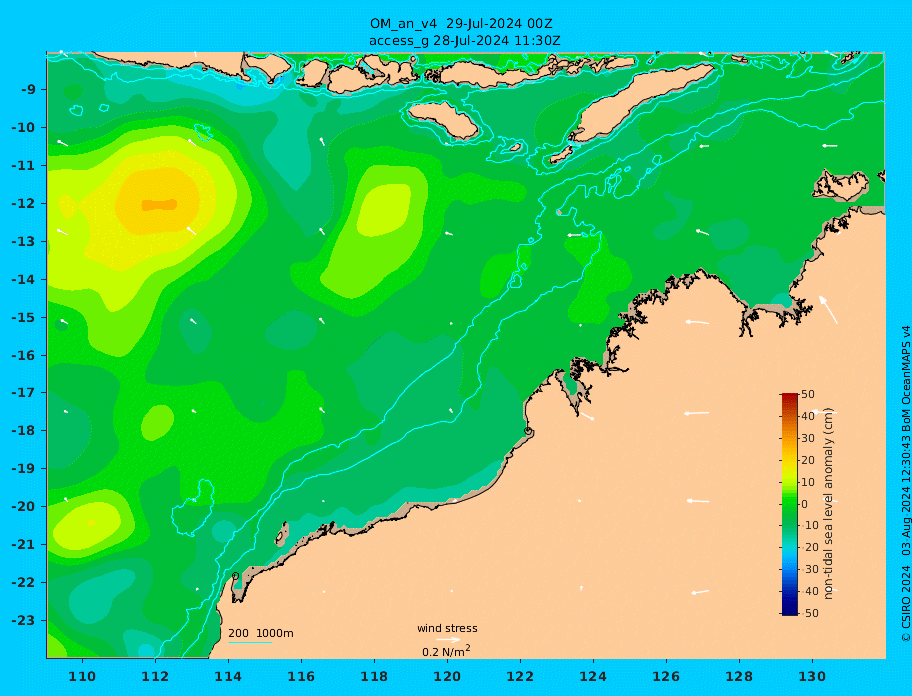
Task: Click latitude axis label -15
Action: 24,317
